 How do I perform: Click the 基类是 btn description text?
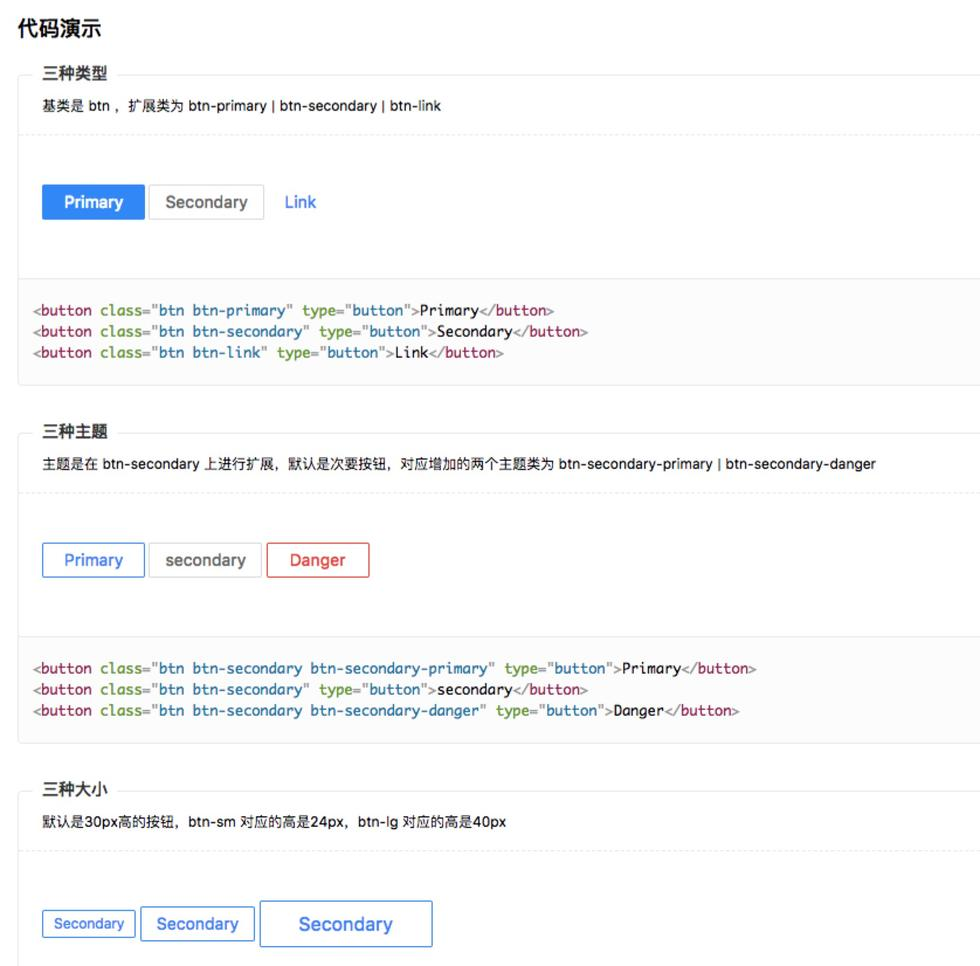(x=241, y=106)
